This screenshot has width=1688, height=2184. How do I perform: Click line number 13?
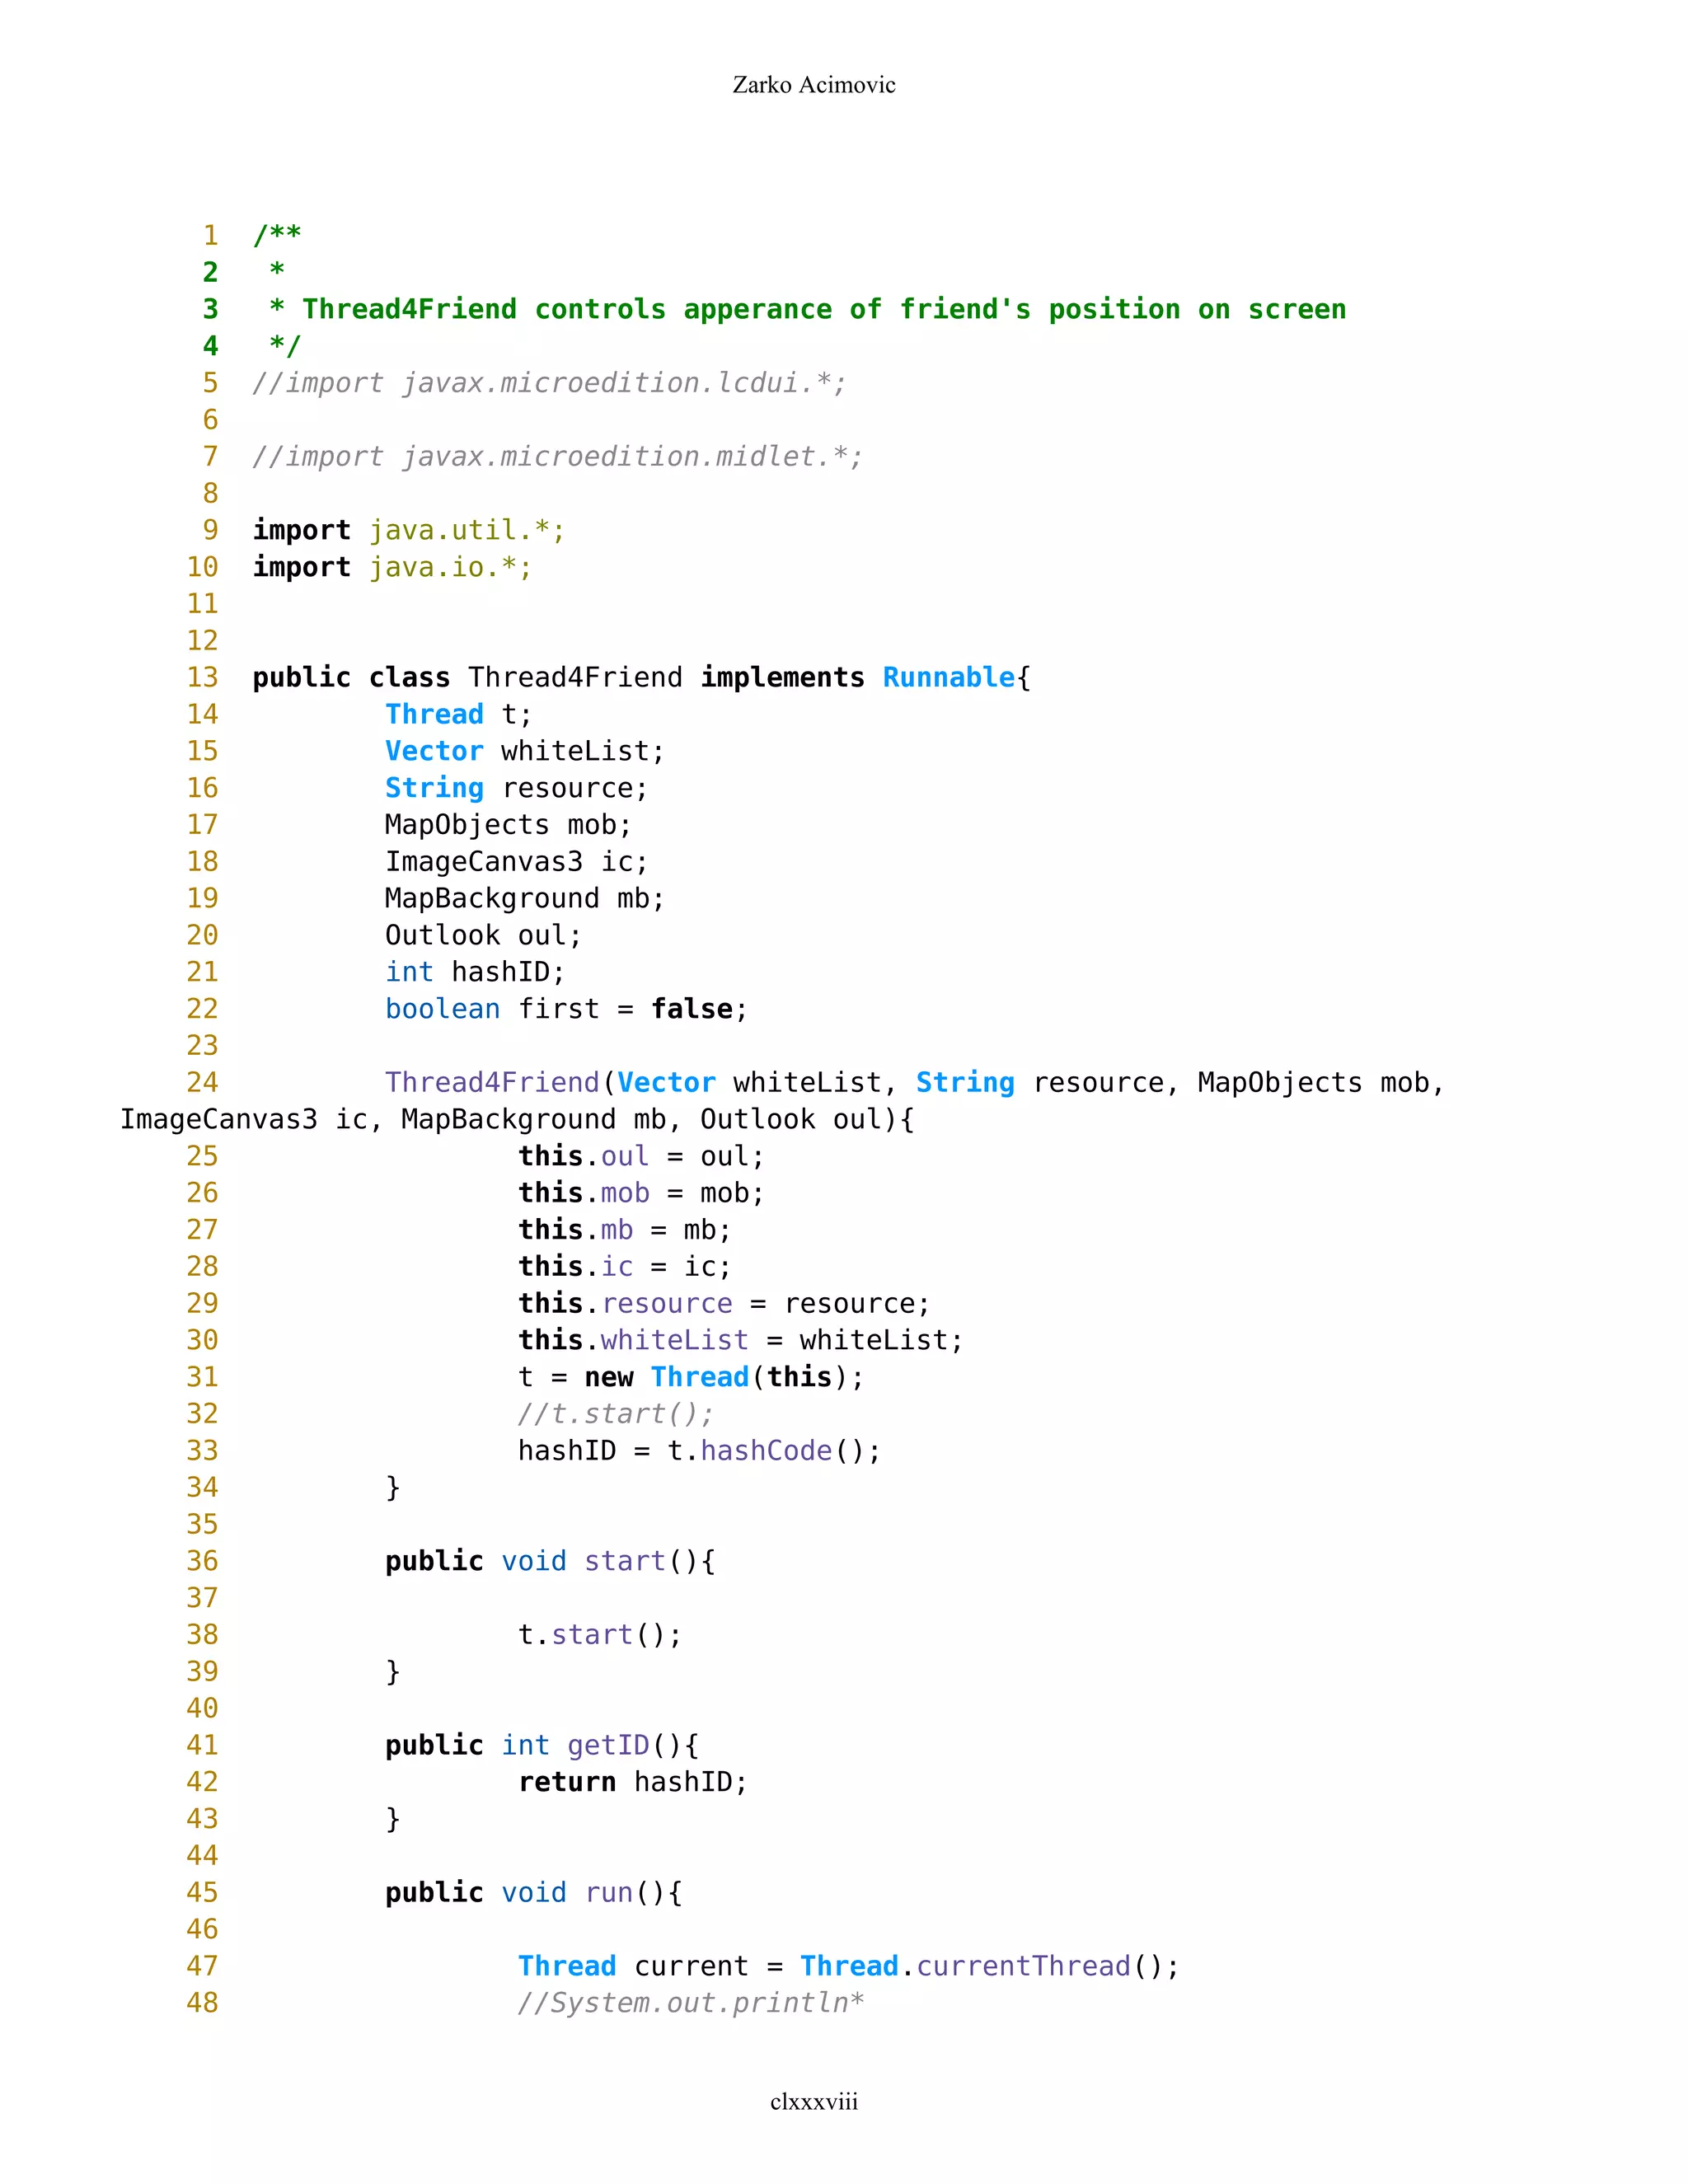coord(203,677)
